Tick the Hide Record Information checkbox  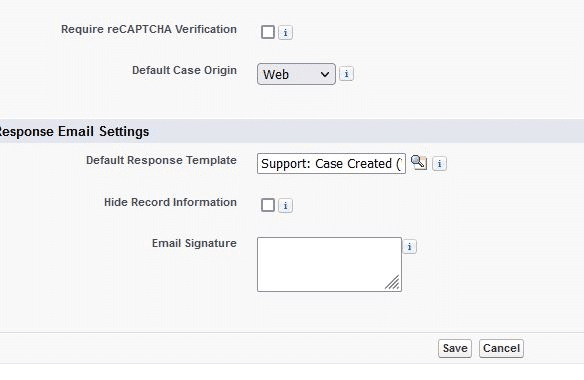pos(268,205)
